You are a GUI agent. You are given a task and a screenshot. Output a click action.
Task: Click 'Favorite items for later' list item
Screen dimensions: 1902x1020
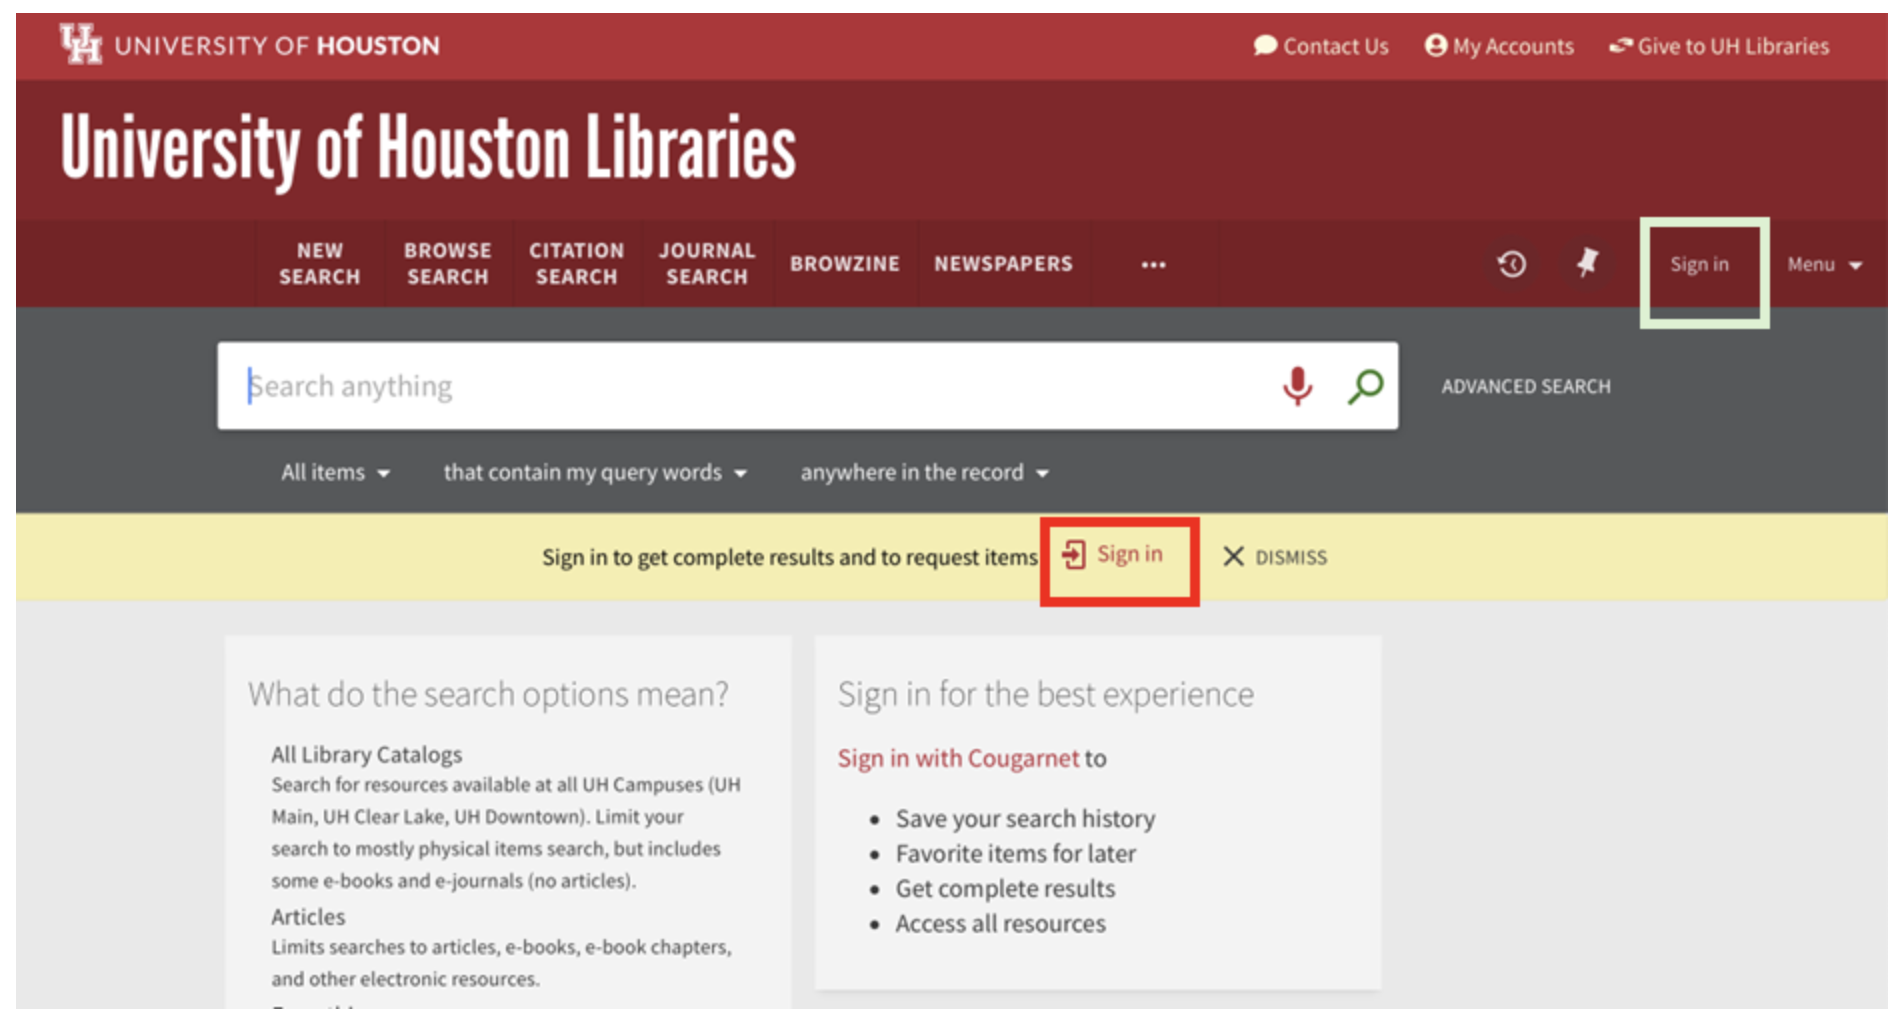(1015, 854)
